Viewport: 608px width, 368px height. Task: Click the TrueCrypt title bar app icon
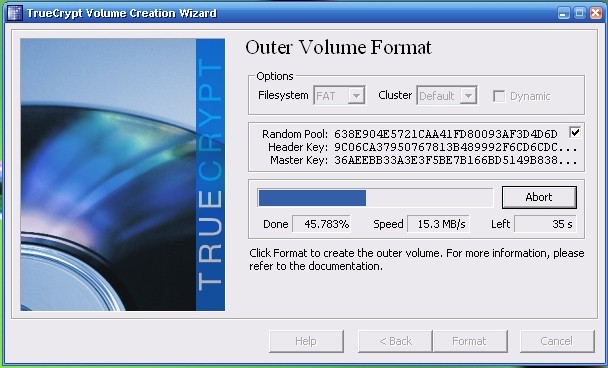click(x=14, y=13)
